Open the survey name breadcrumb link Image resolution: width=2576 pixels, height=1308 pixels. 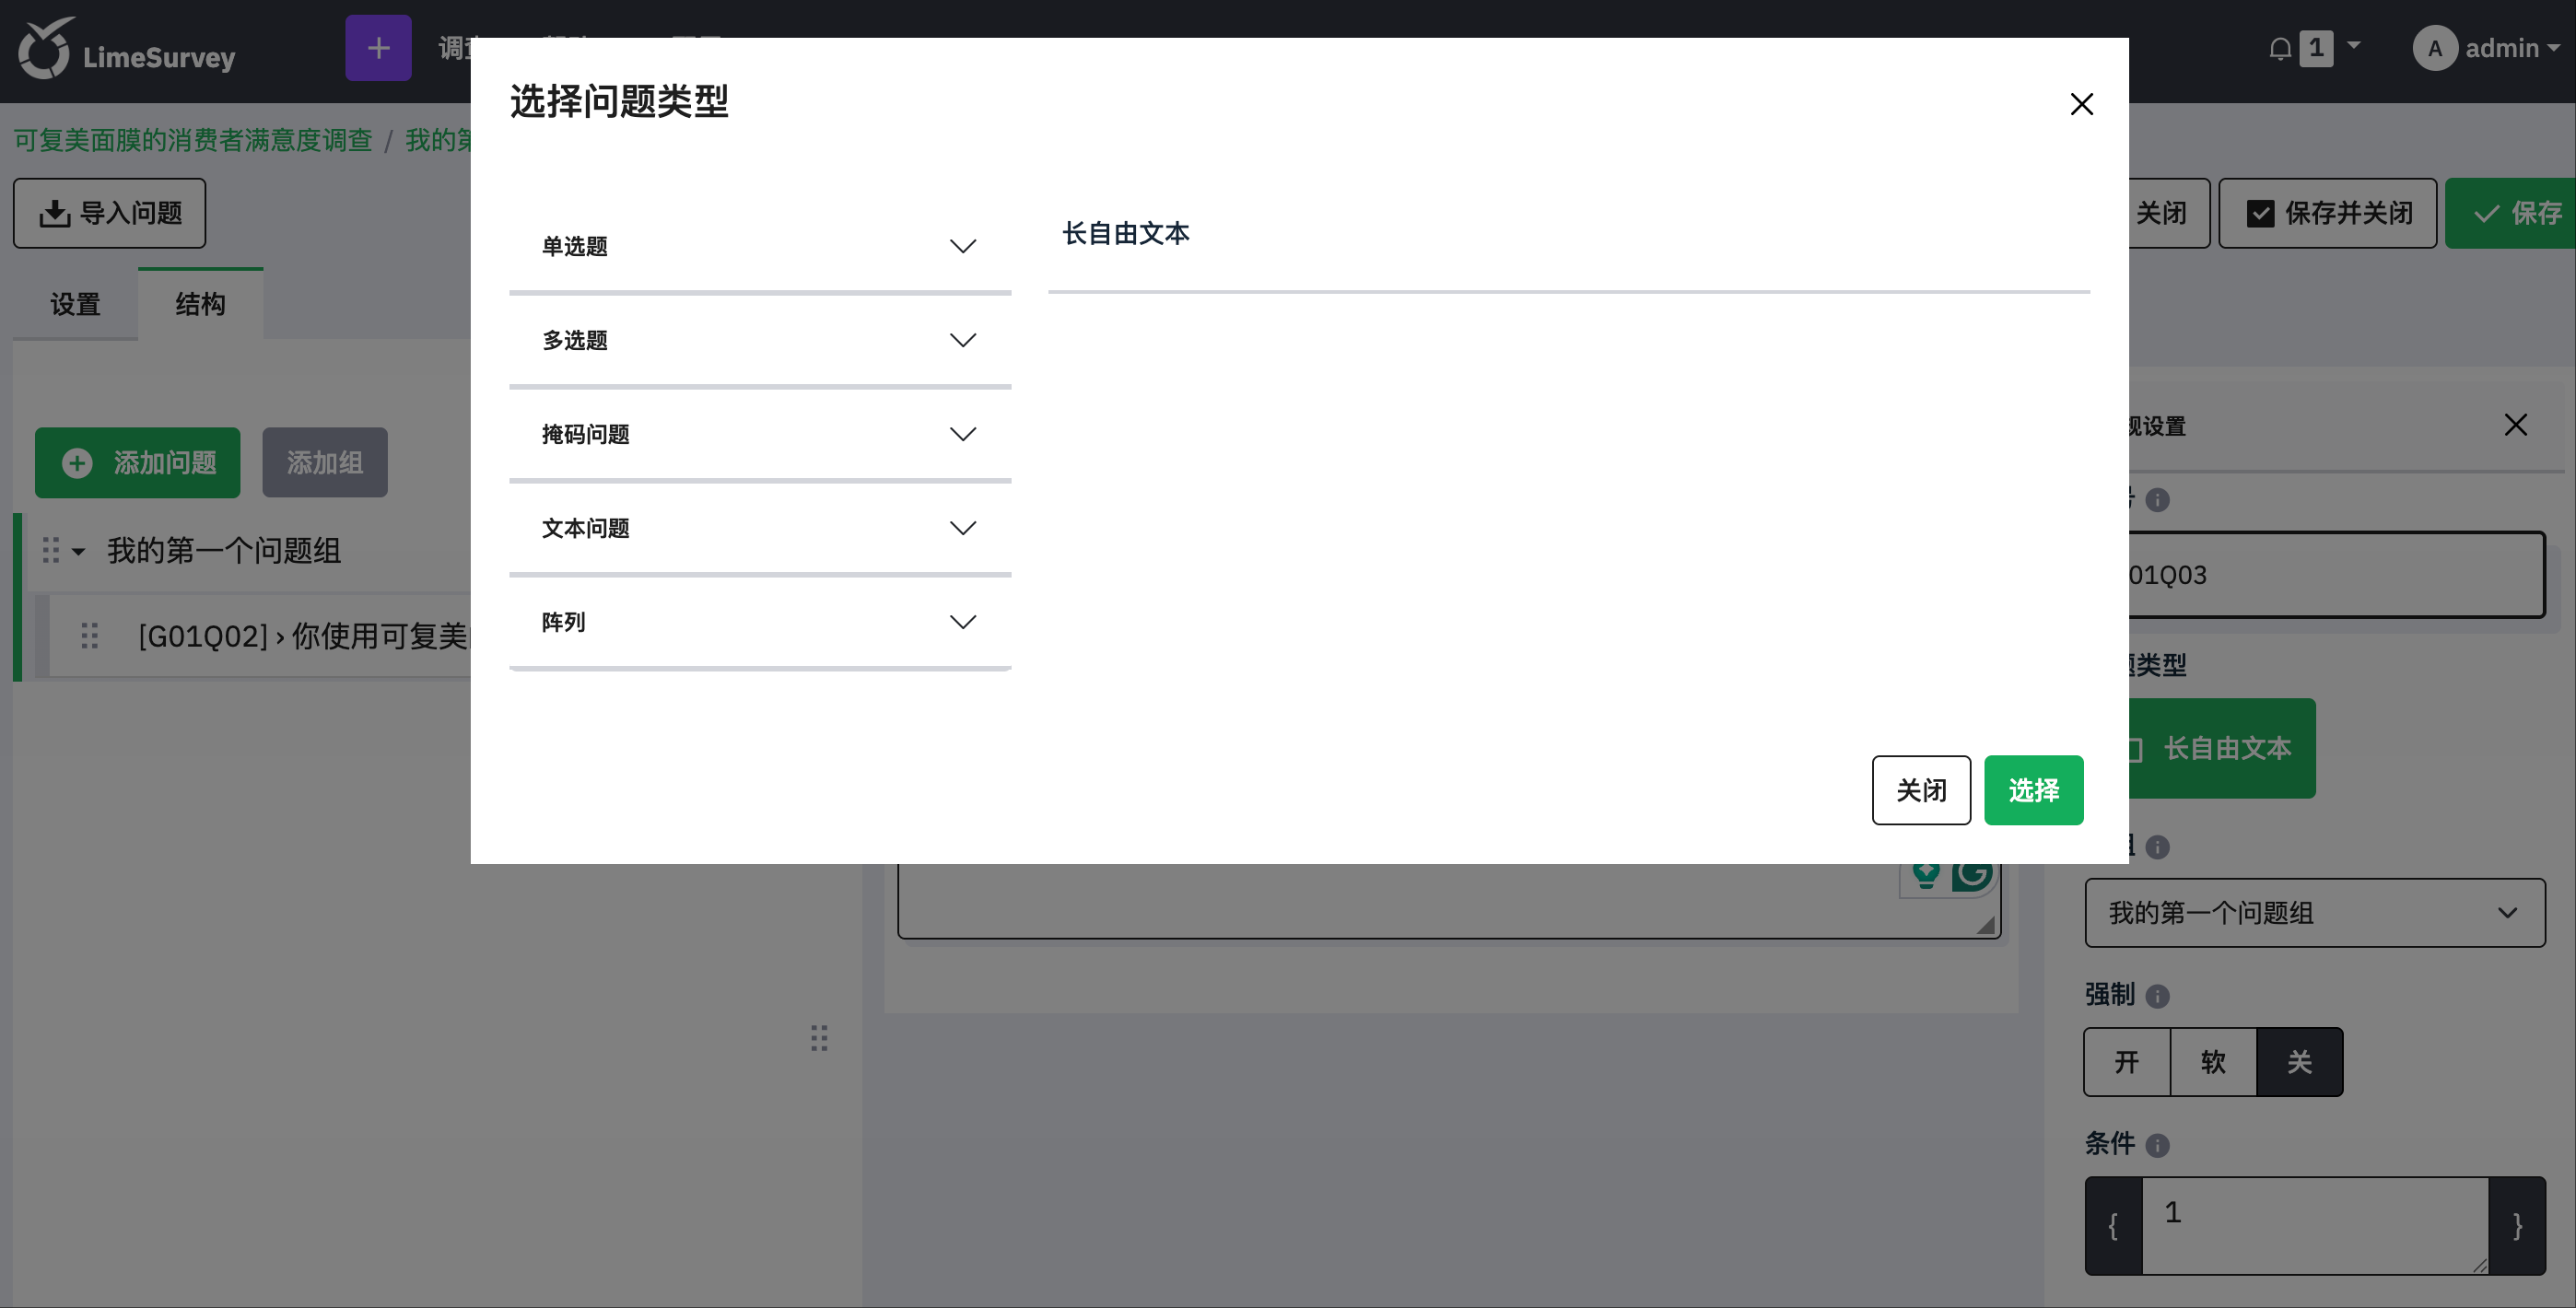[x=193, y=140]
